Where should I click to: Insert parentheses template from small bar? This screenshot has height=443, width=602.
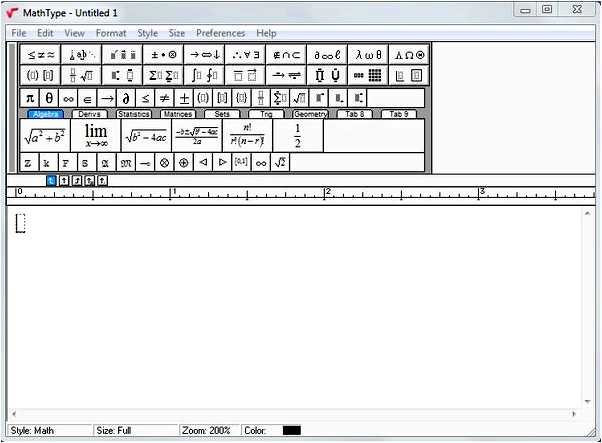(x=203, y=98)
